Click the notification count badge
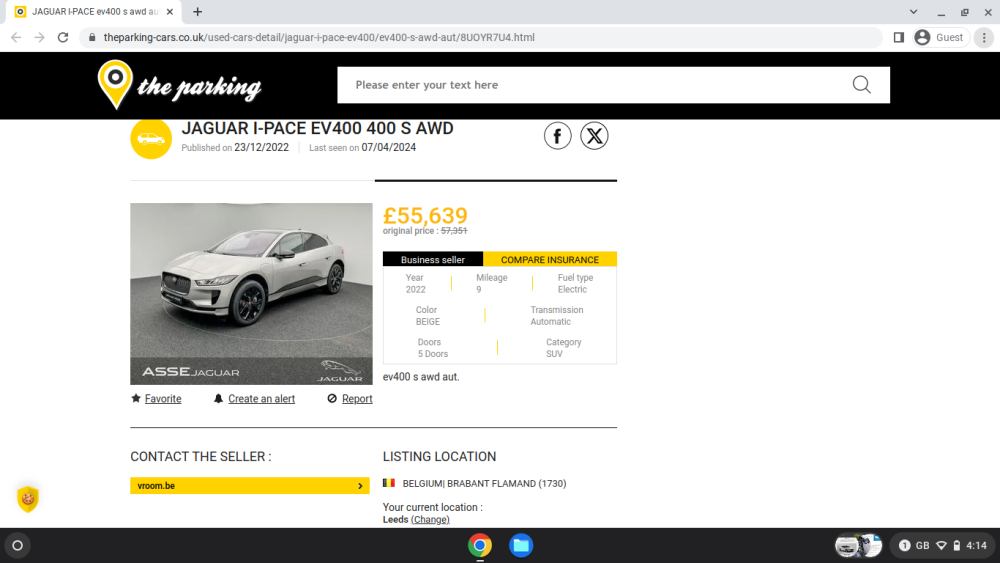Image resolution: width=1000 pixels, height=563 pixels. (904, 546)
